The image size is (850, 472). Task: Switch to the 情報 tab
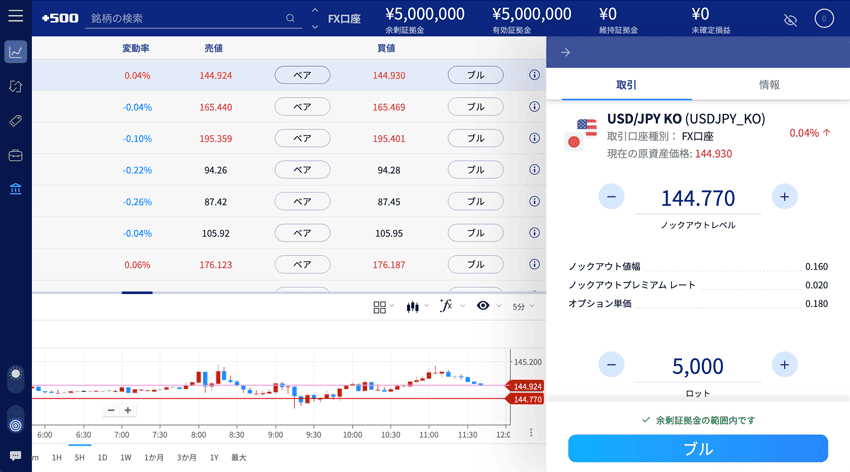click(769, 85)
